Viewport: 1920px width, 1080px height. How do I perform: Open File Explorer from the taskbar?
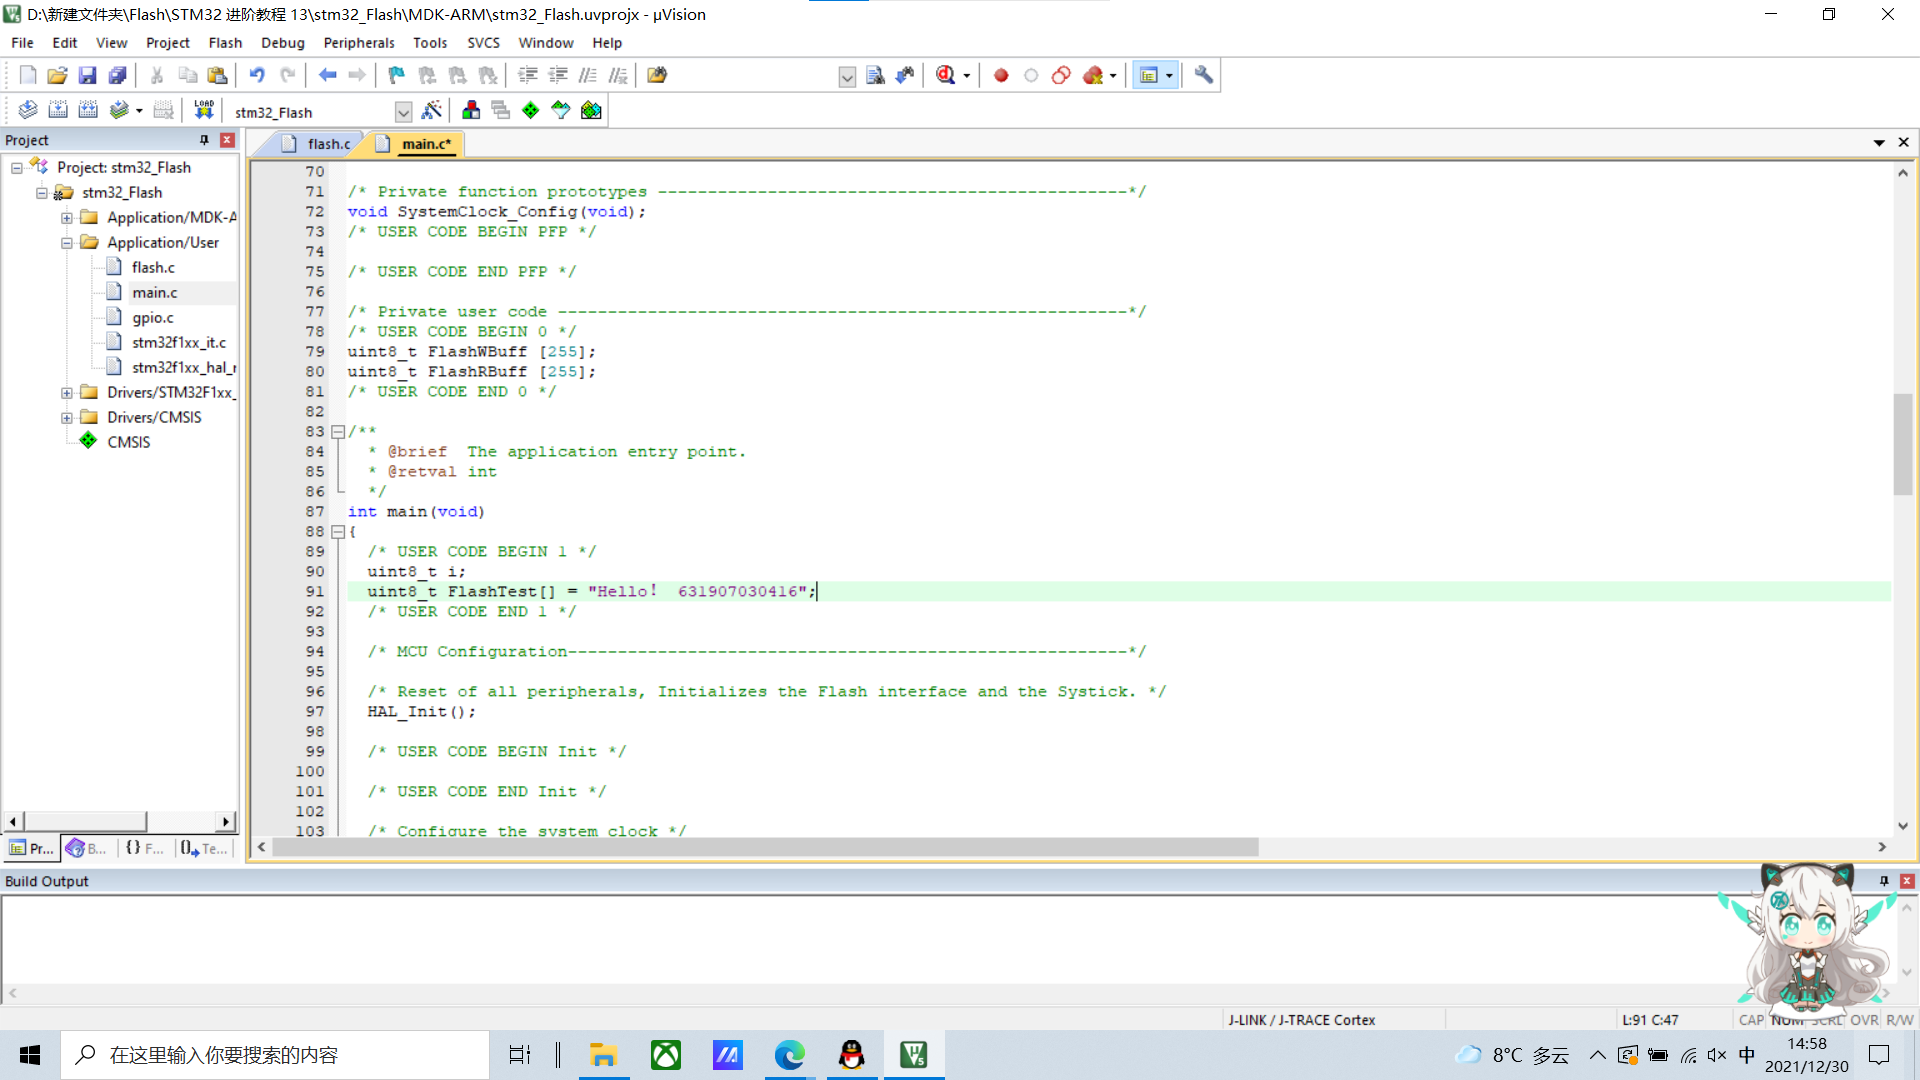pyautogui.click(x=602, y=1055)
